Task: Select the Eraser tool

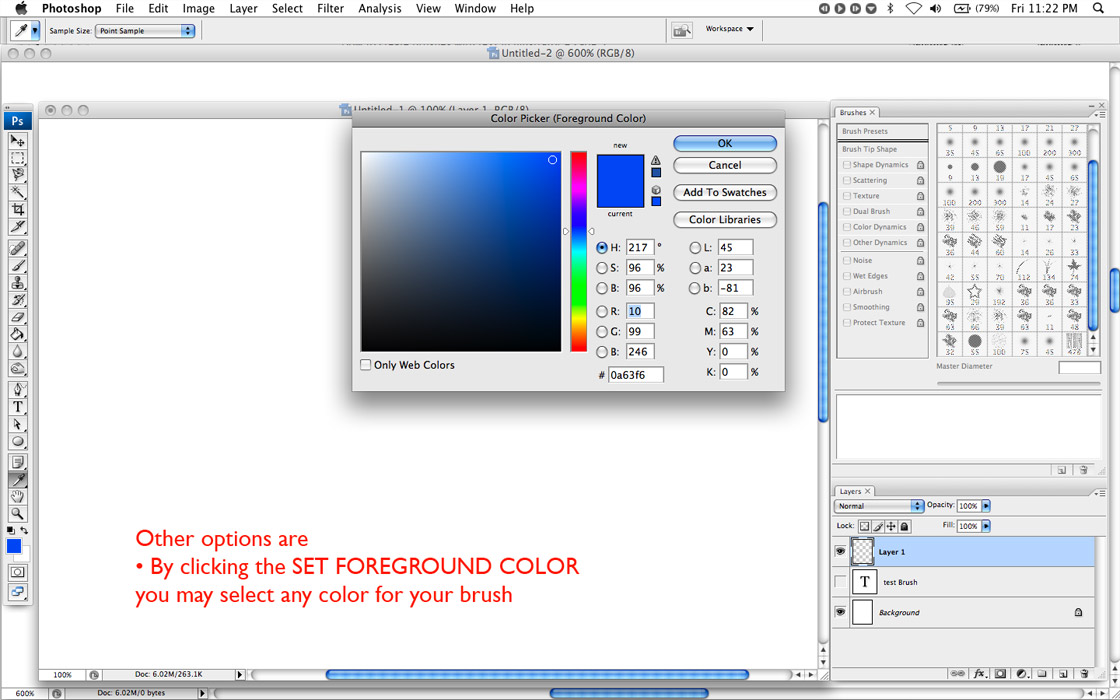Action: 18,316
